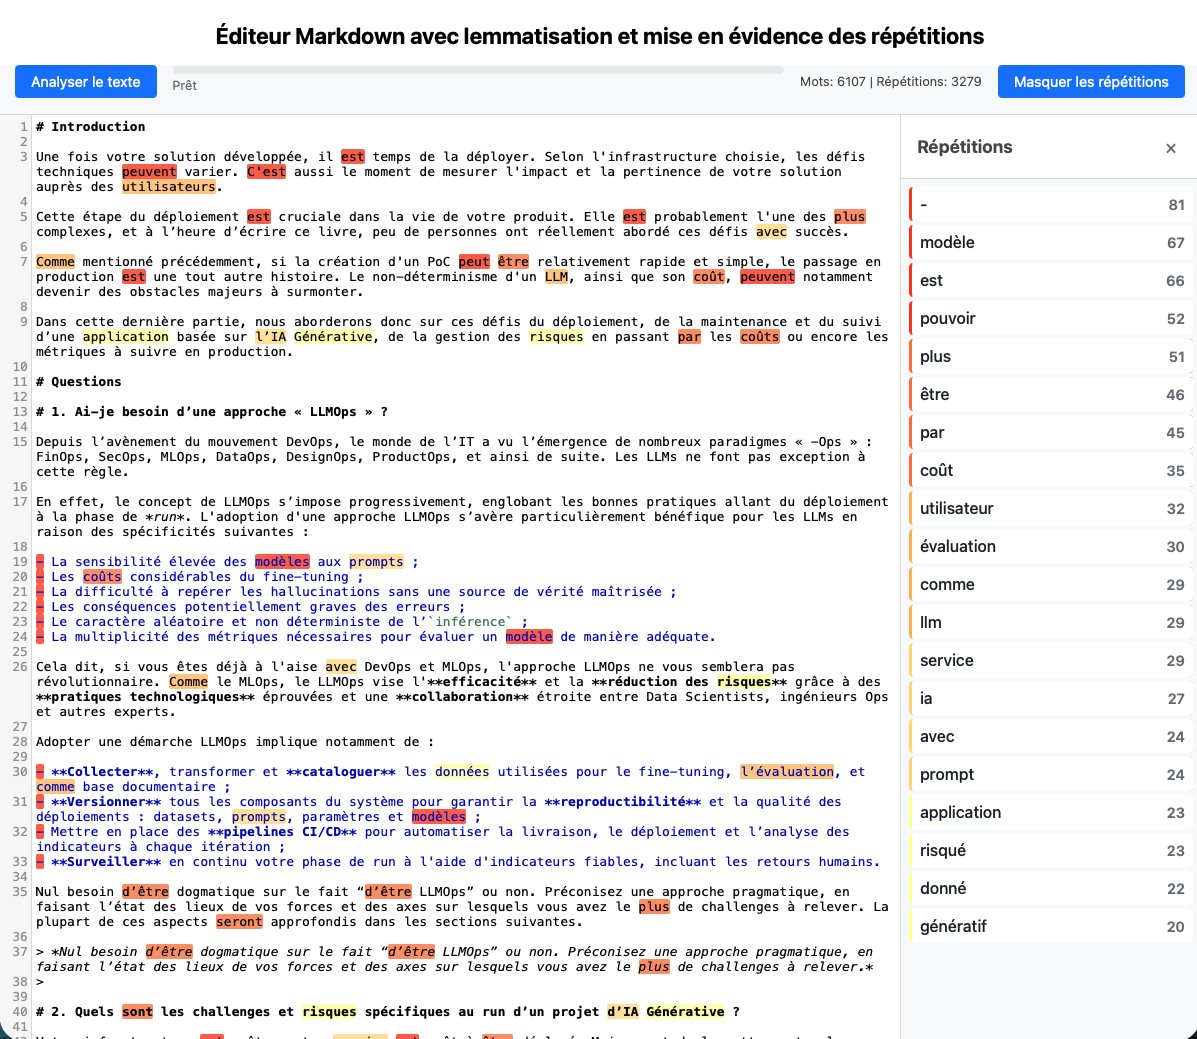Click the 'Prêt' status label

(x=184, y=86)
